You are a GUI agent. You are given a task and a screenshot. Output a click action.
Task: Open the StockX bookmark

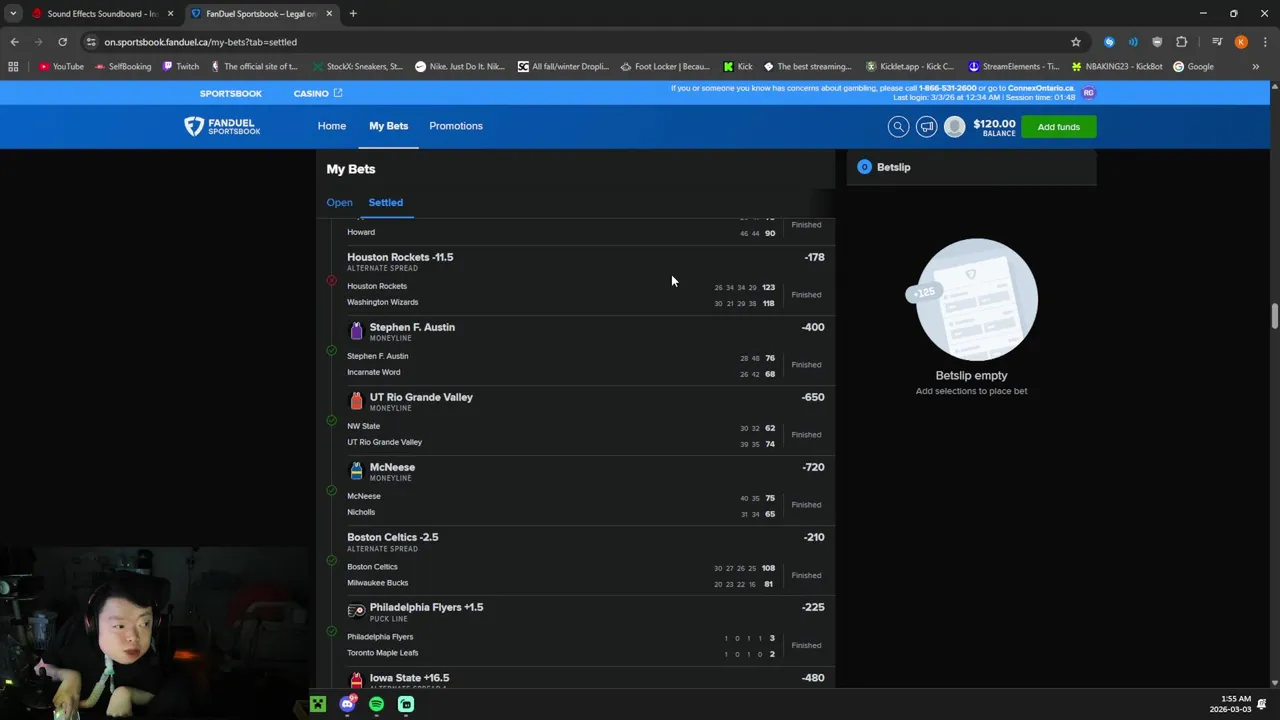point(357,67)
